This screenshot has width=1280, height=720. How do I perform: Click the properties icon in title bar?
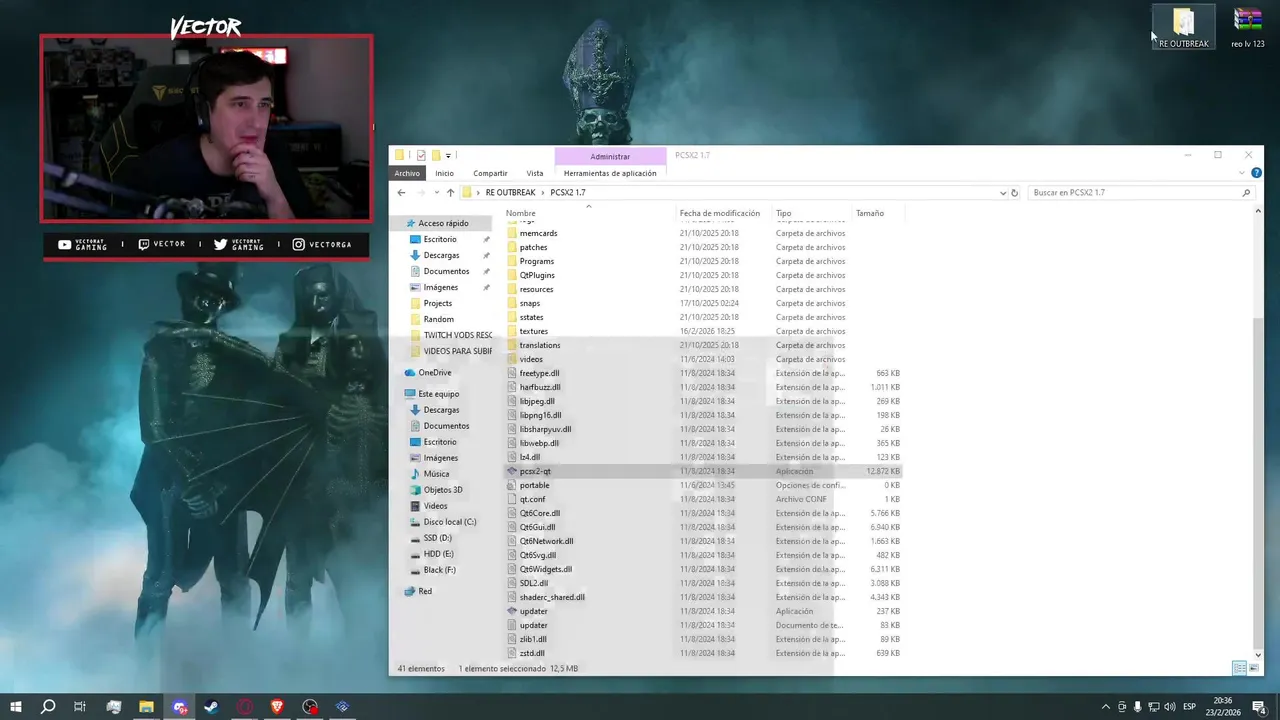421,155
